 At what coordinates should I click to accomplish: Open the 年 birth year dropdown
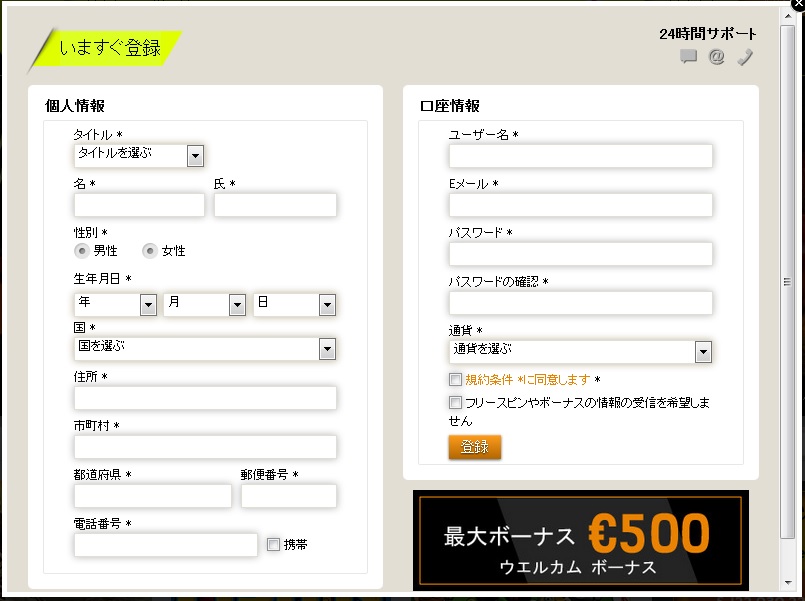[x=116, y=304]
